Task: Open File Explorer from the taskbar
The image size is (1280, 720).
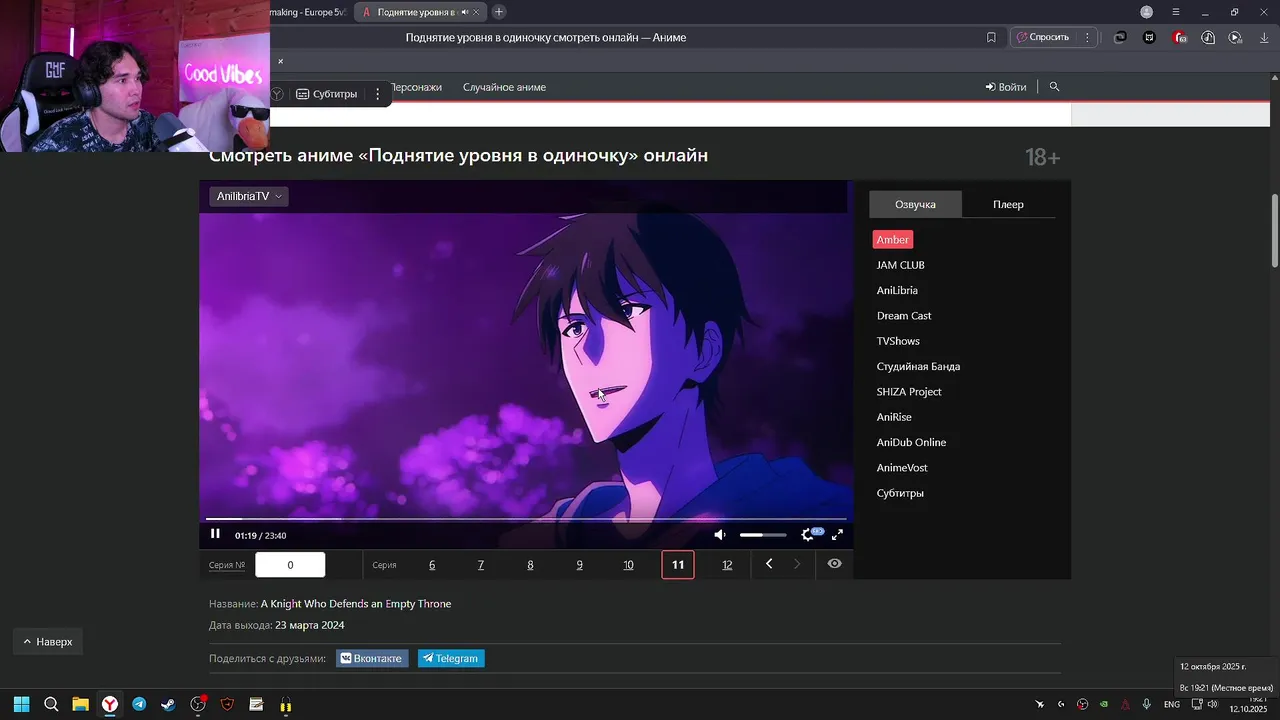Action: (80, 704)
